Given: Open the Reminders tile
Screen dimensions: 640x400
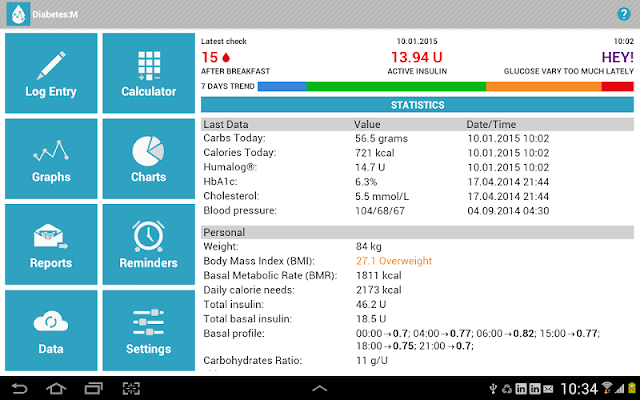Looking at the screenshot, I should click(x=149, y=244).
